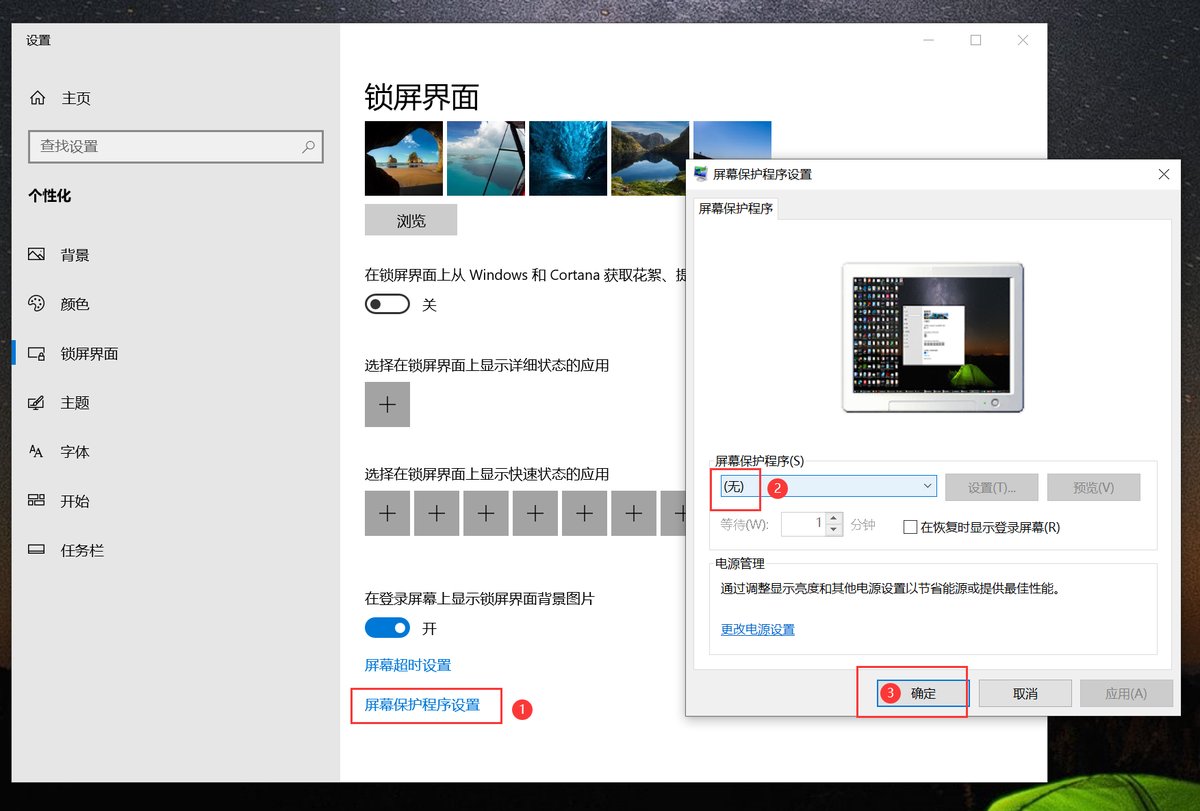Click the 个性化 section heading

[x=50, y=196]
